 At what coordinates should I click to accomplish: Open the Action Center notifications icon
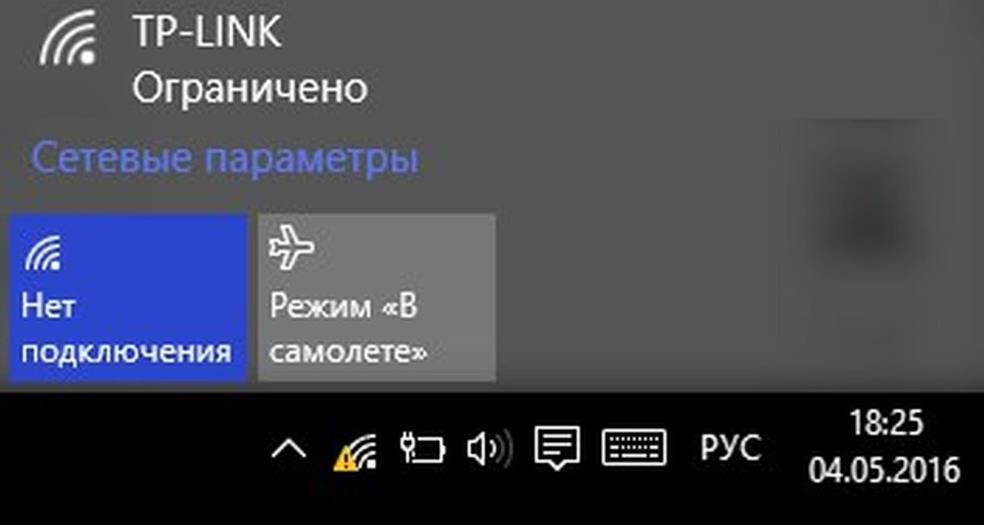[557, 448]
